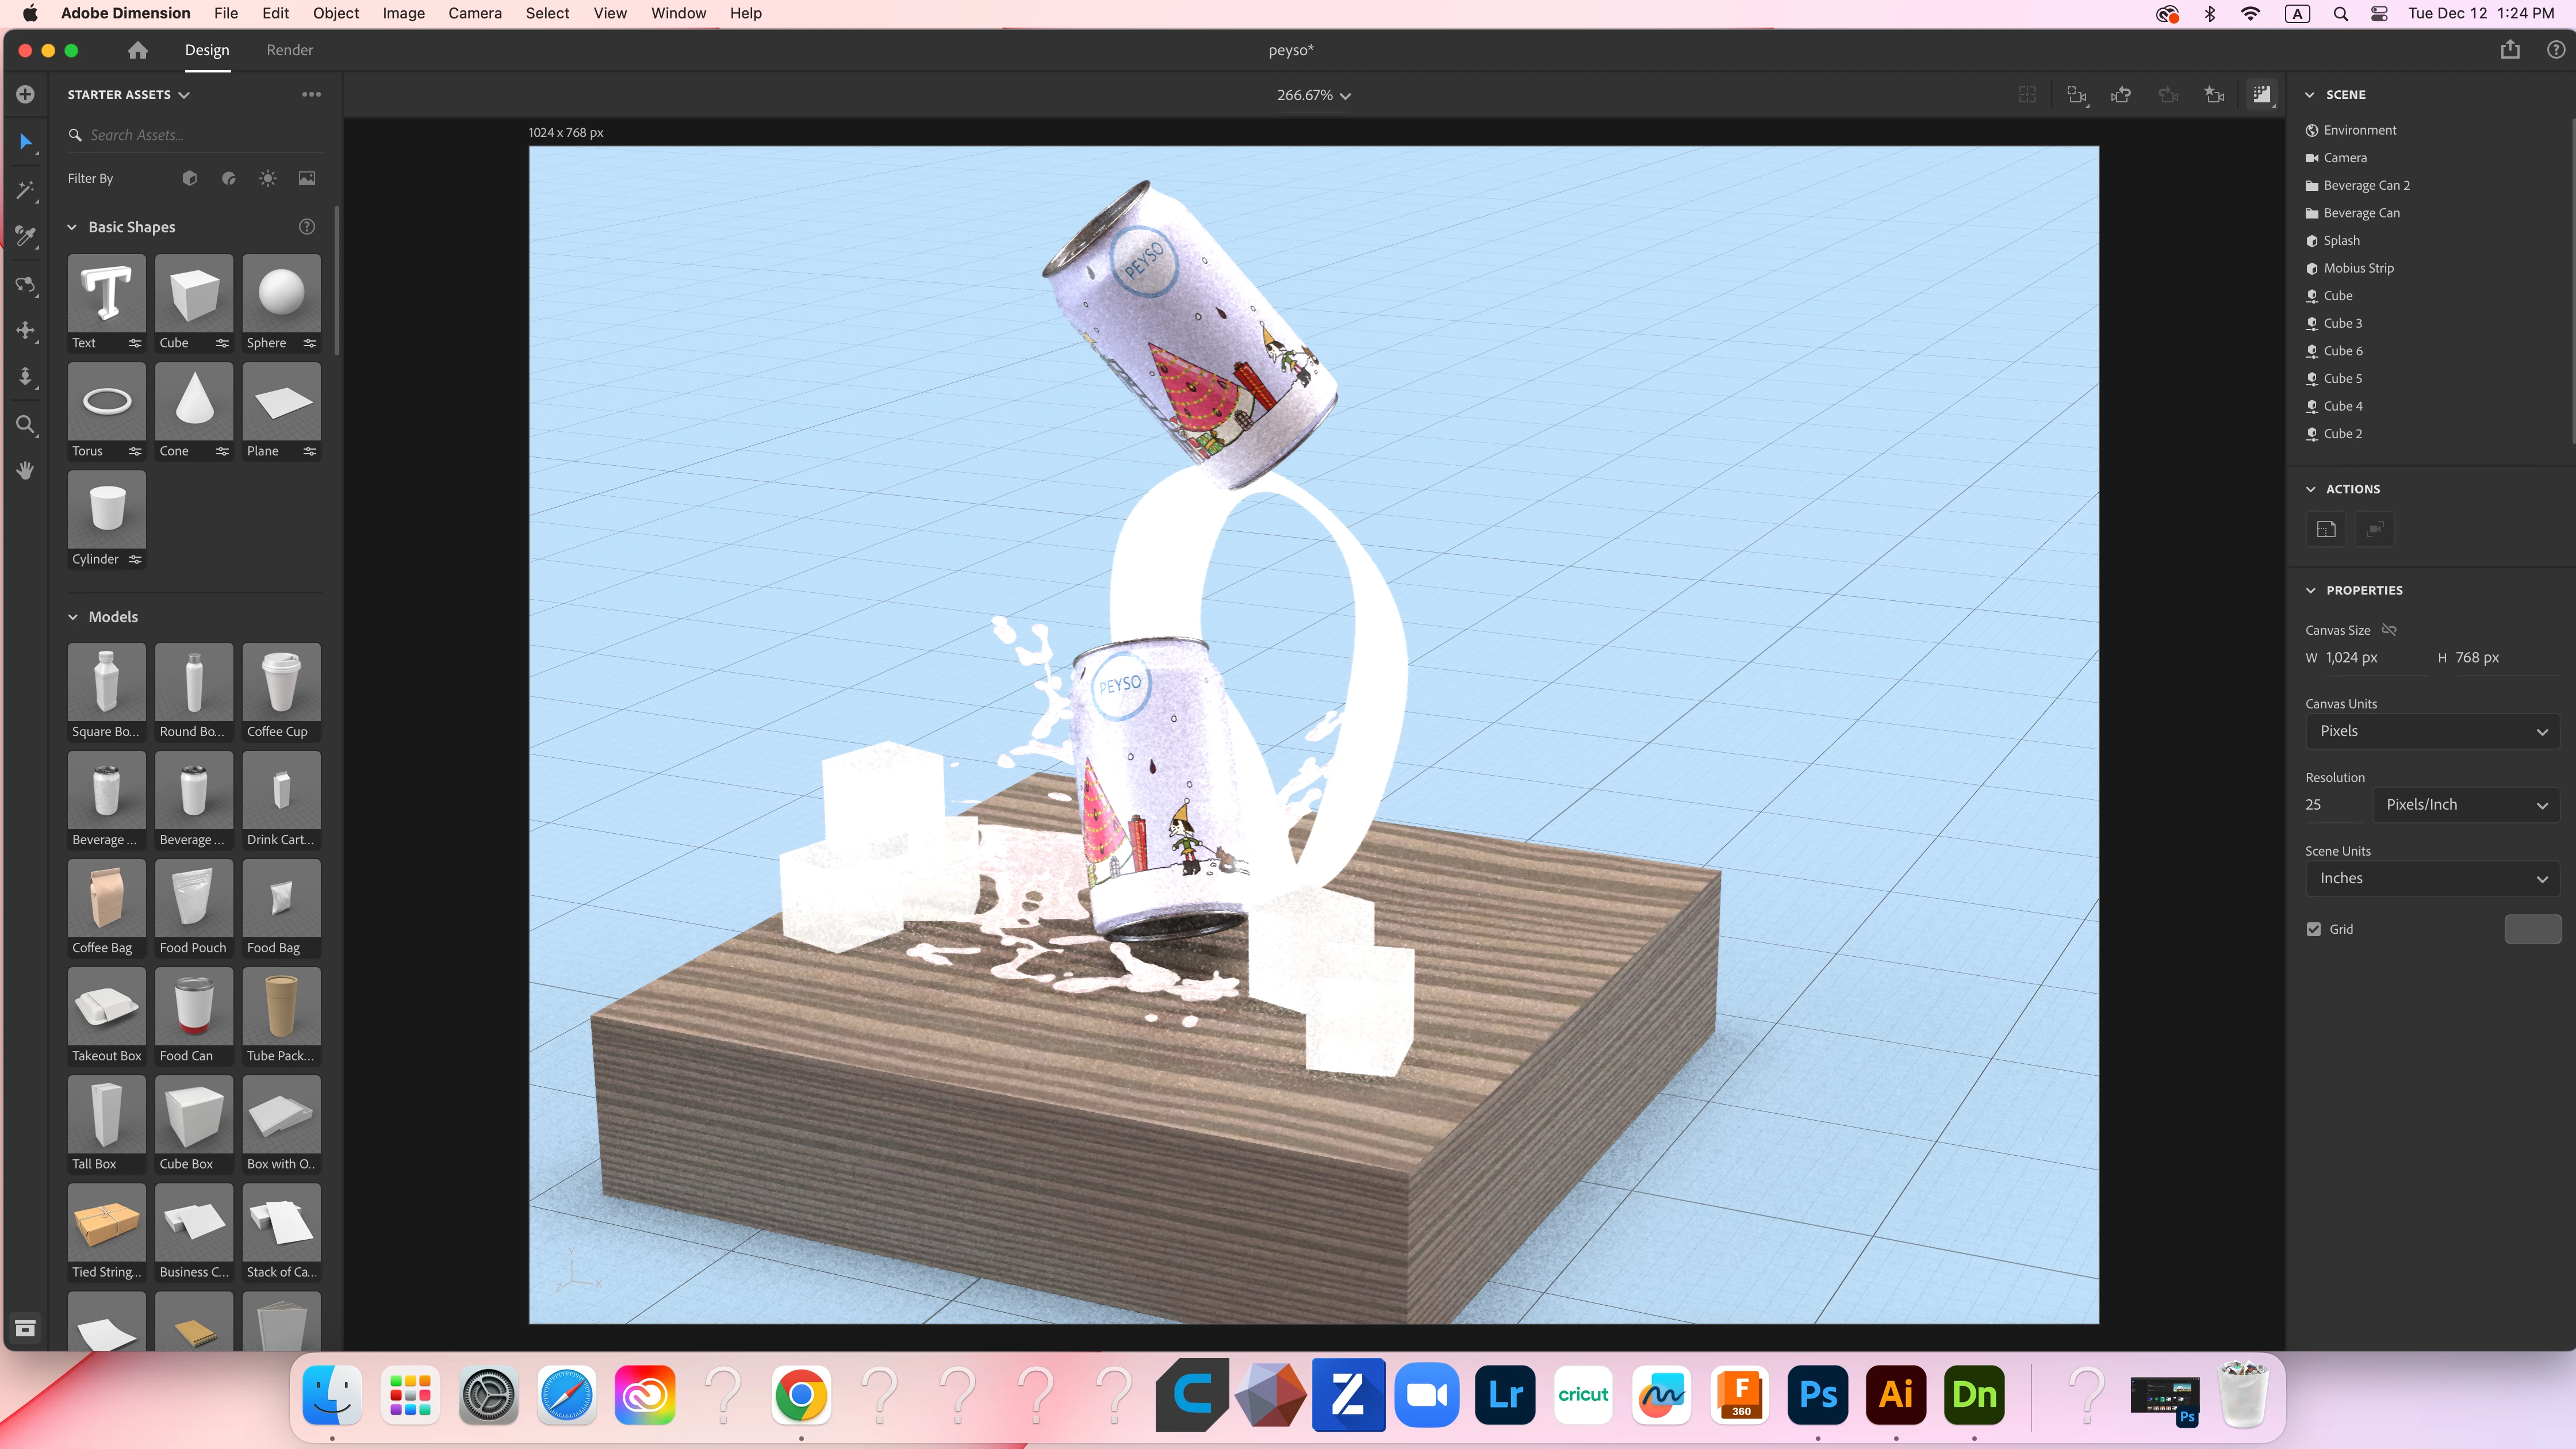Image resolution: width=2576 pixels, height=1449 pixels.
Task: Filter assets by images icon
Action: point(307,178)
